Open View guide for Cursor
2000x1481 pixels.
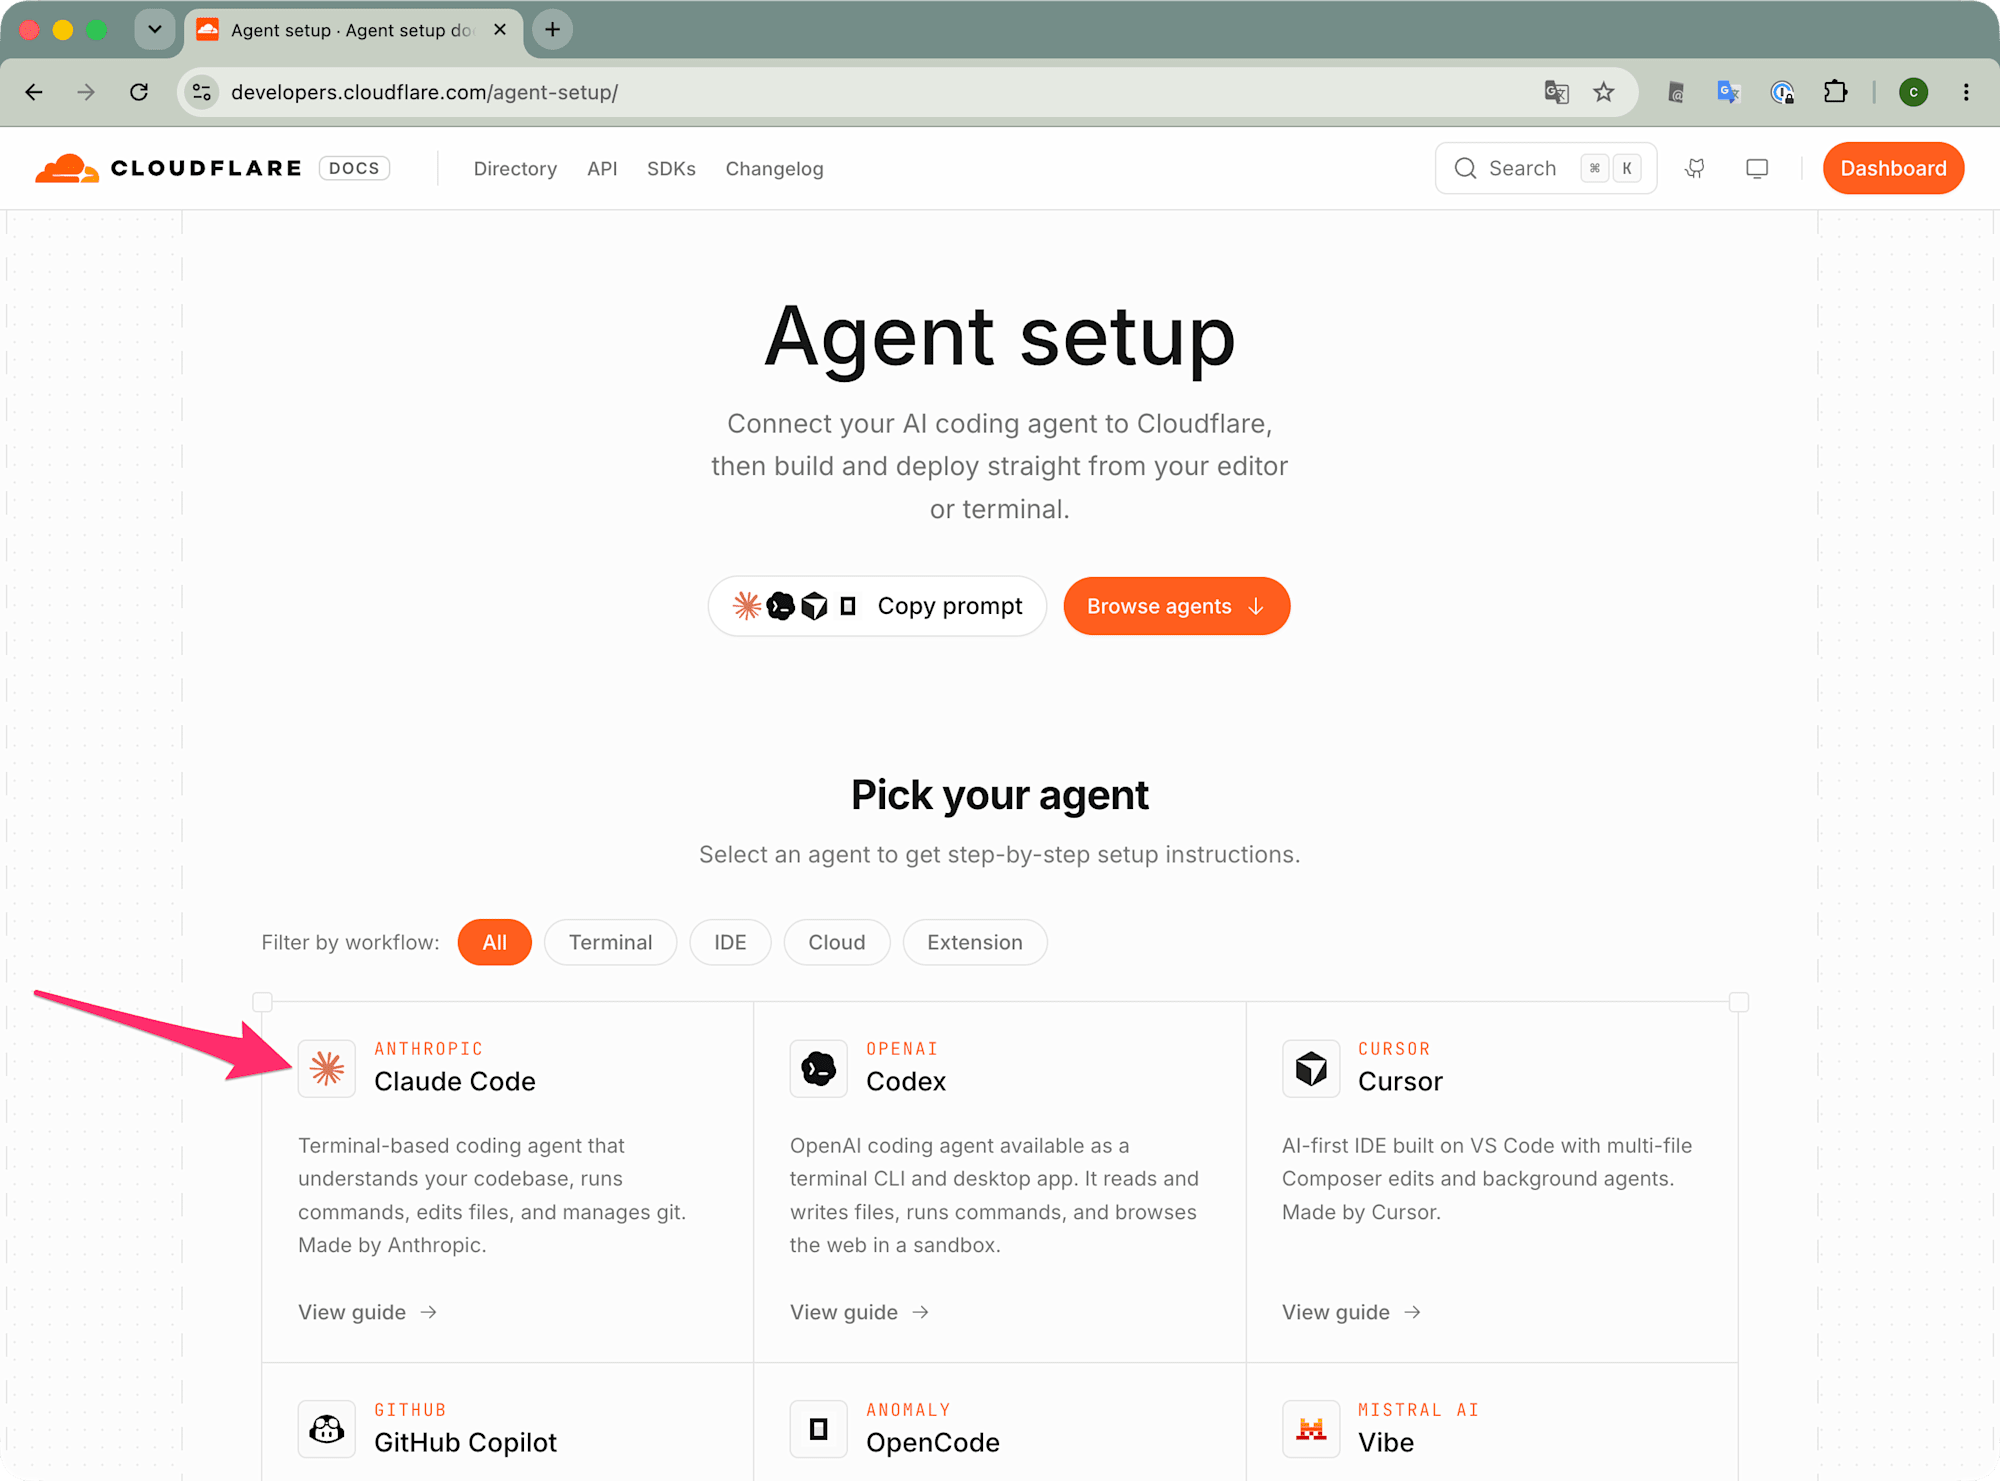(1351, 1312)
